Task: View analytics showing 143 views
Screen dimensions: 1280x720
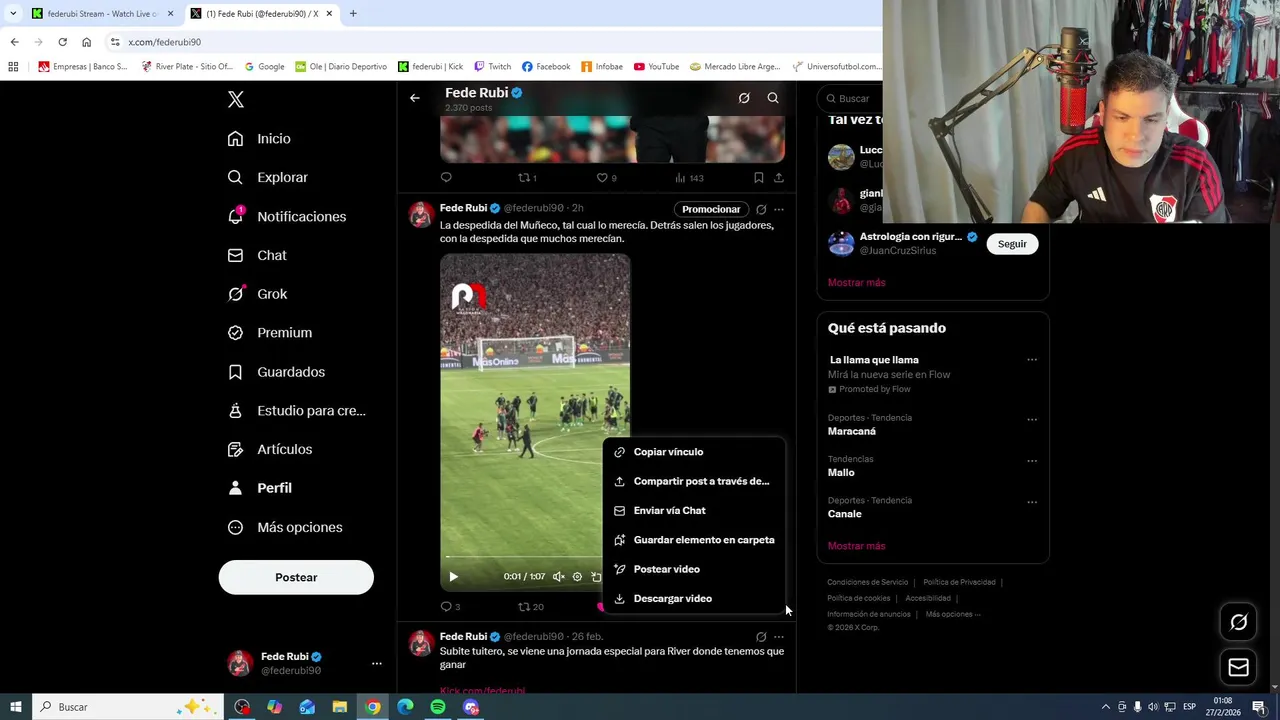Action: pyautogui.click(x=689, y=178)
